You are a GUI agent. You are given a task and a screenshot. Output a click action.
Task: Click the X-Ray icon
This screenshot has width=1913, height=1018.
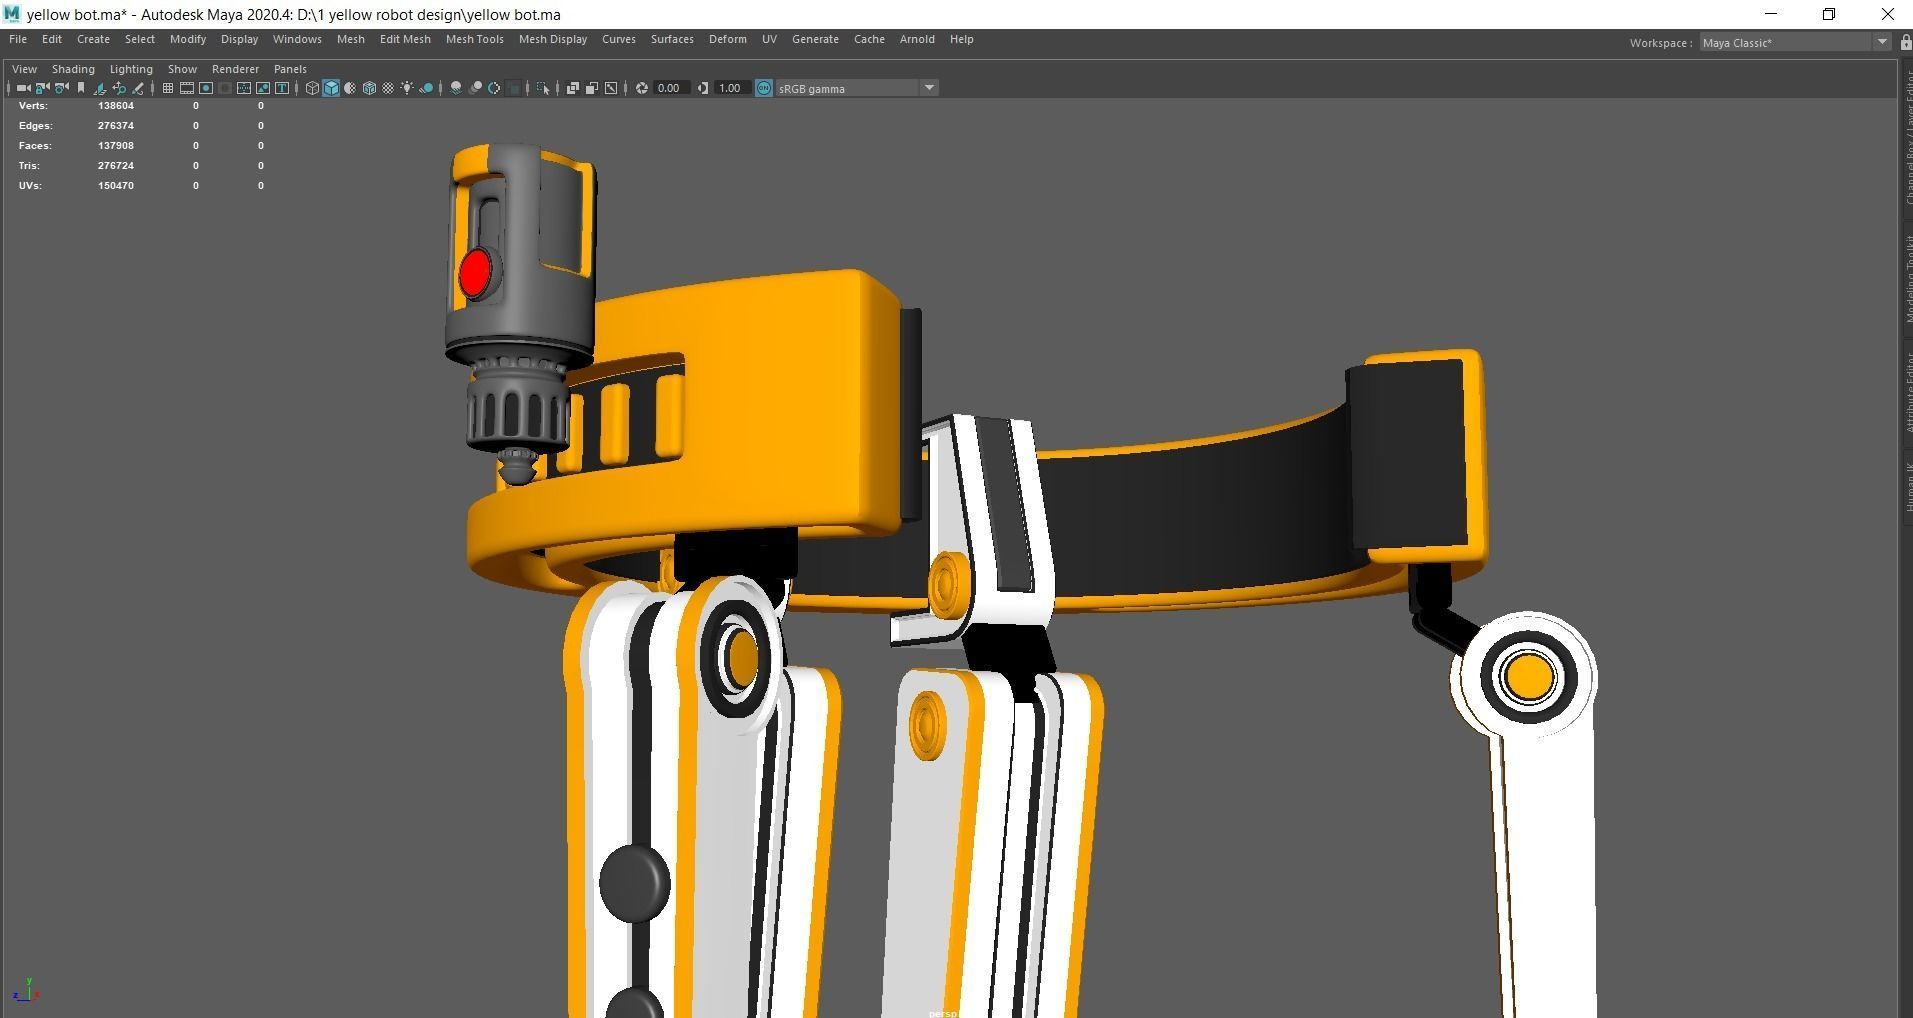click(573, 88)
